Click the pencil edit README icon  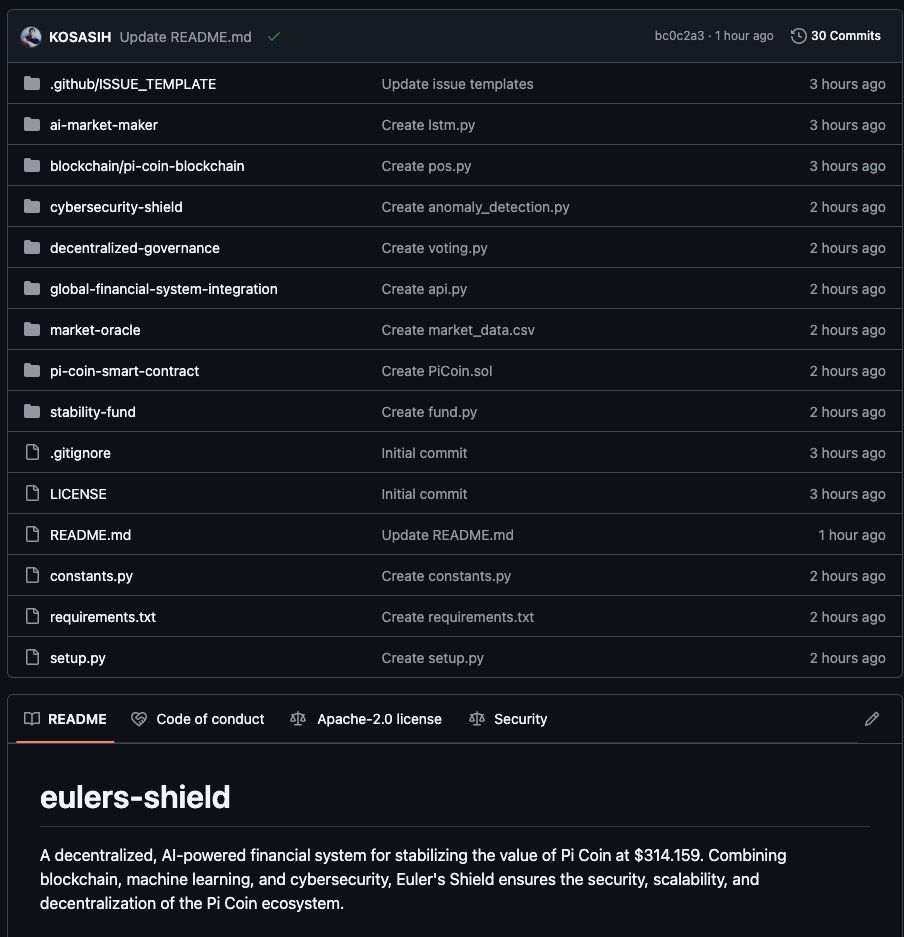pos(872,719)
